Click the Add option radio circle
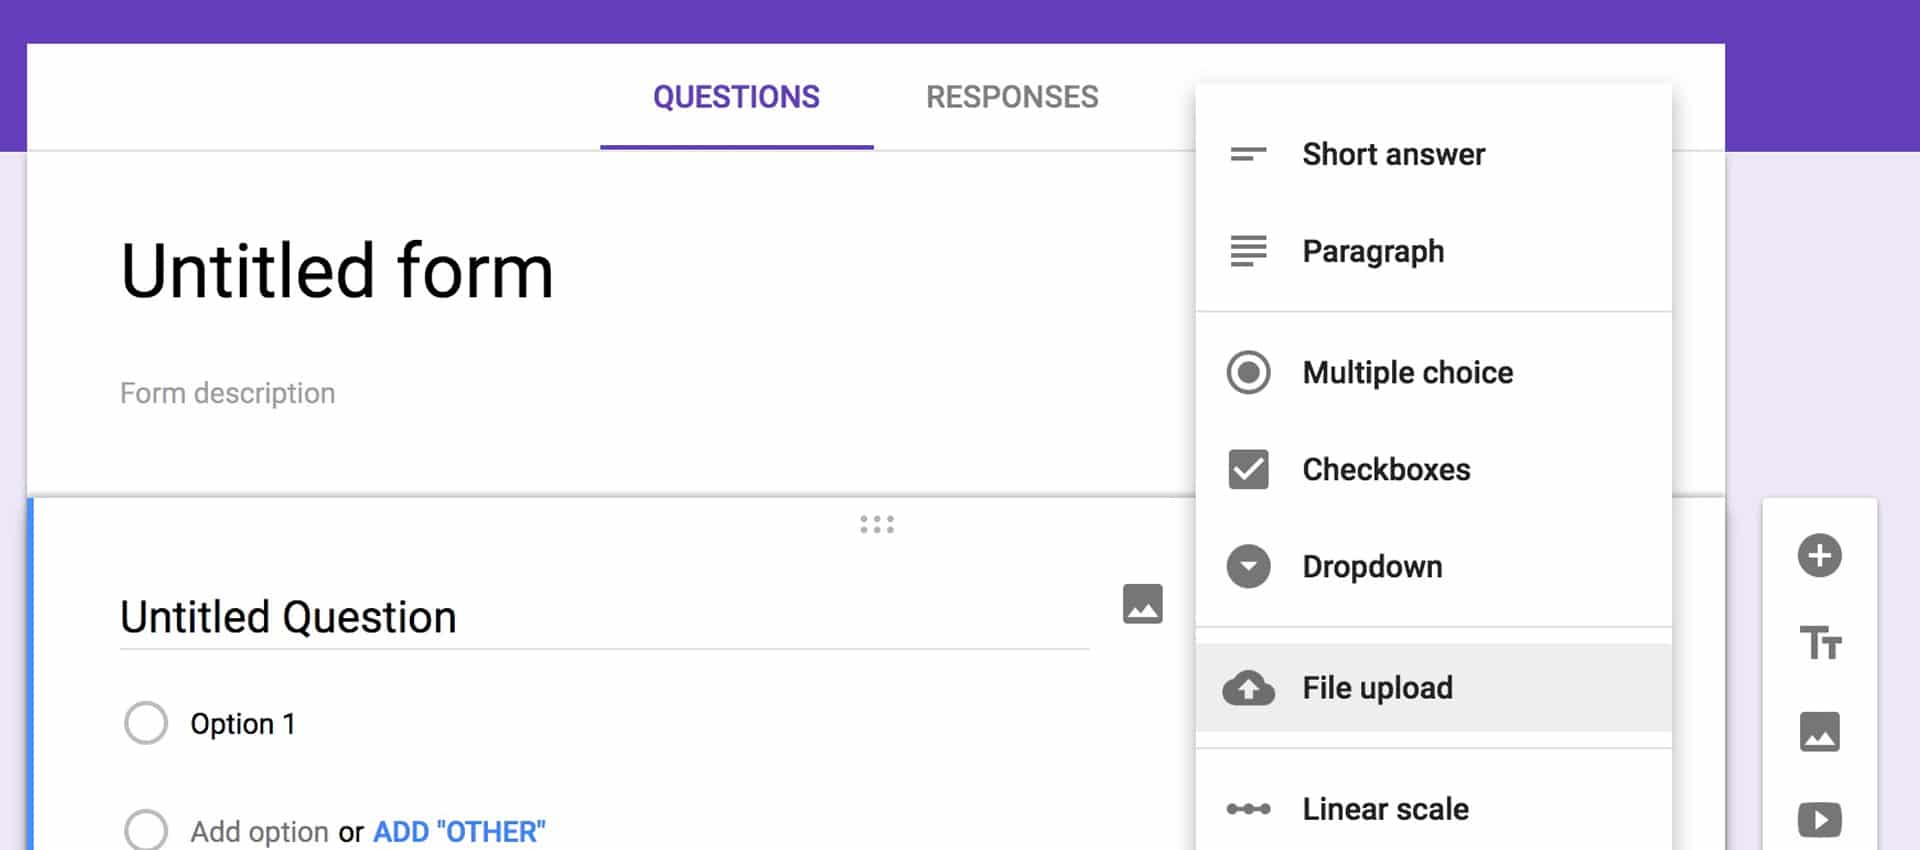 tap(146, 830)
